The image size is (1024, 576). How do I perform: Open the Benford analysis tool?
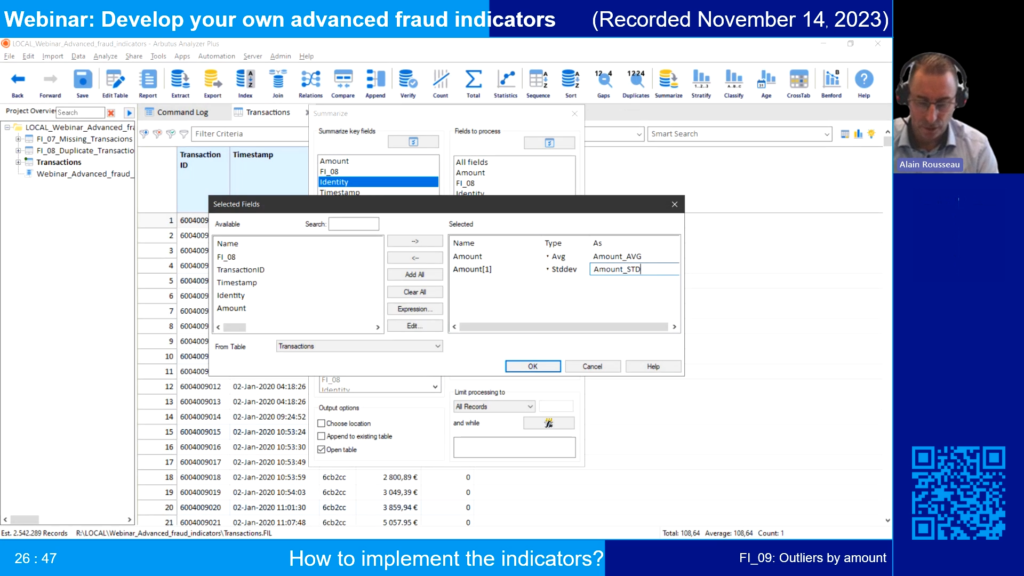(x=831, y=84)
